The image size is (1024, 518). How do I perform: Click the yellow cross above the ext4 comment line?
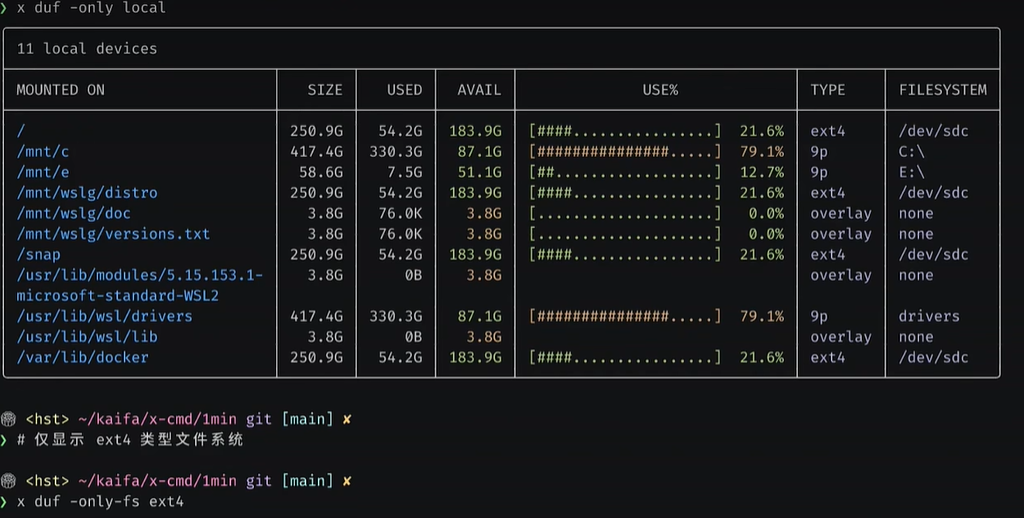tap(347, 419)
